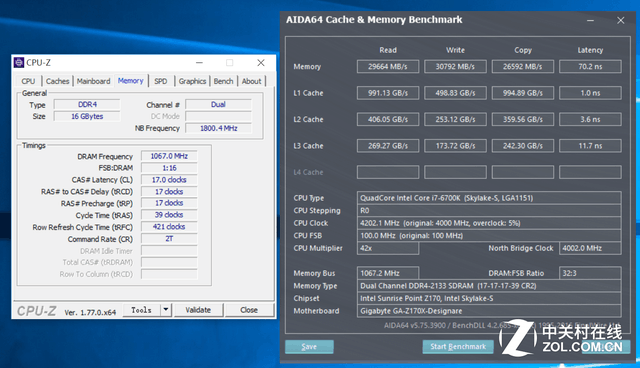Click the DRAM Frequency 1067.0 MHz value

169,156
